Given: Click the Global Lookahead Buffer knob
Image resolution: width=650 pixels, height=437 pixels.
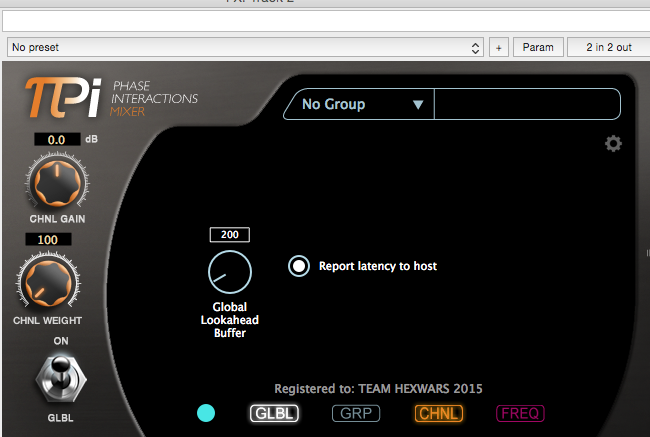Looking at the screenshot, I should 230,272.
